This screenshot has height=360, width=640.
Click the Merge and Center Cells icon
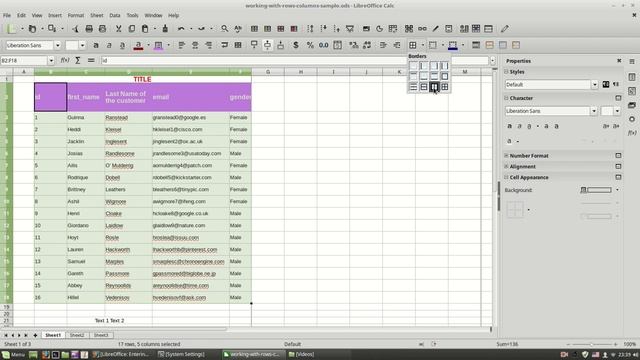point(238,45)
